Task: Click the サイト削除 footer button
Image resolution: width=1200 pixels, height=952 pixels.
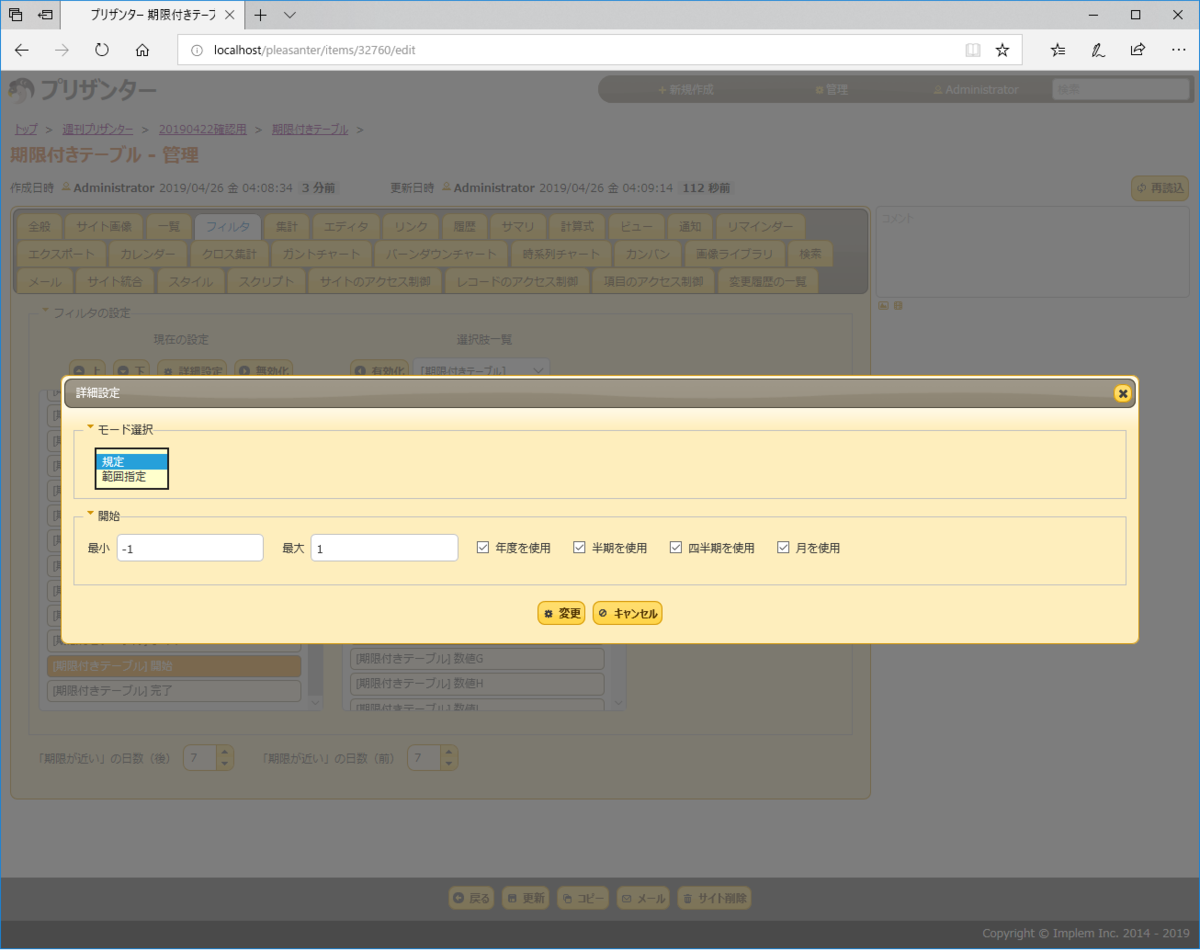Action: click(714, 898)
